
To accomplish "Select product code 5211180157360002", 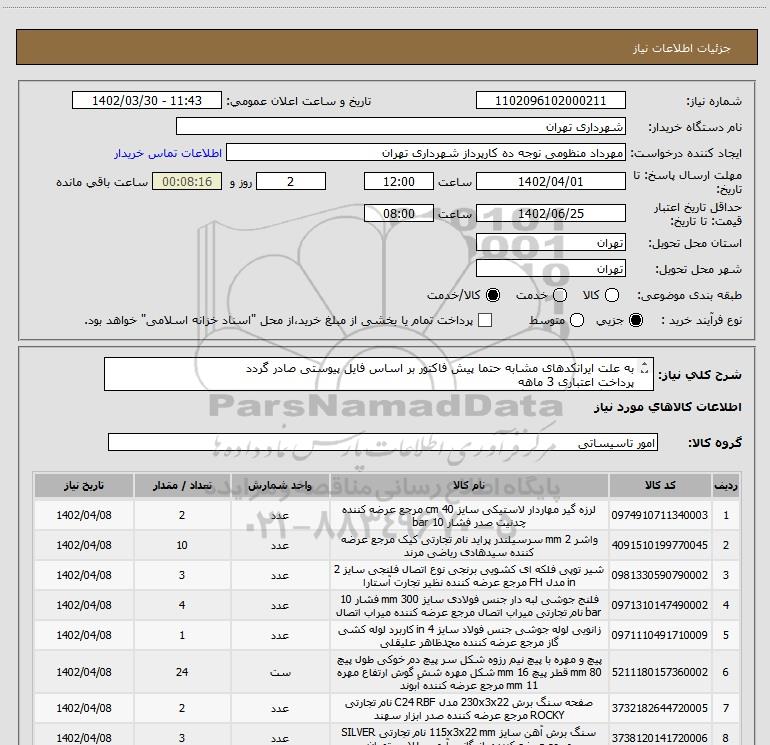I will (660, 672).
